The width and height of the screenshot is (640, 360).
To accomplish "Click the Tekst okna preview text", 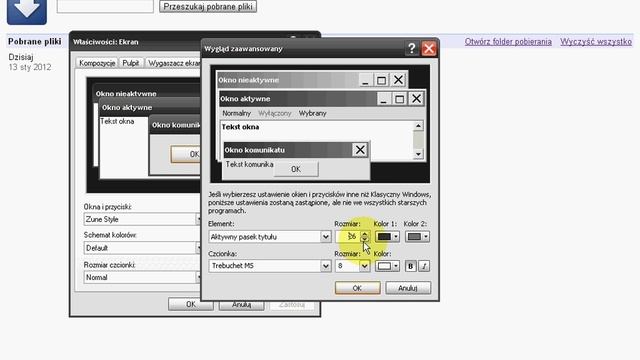I will pos(240,127).
